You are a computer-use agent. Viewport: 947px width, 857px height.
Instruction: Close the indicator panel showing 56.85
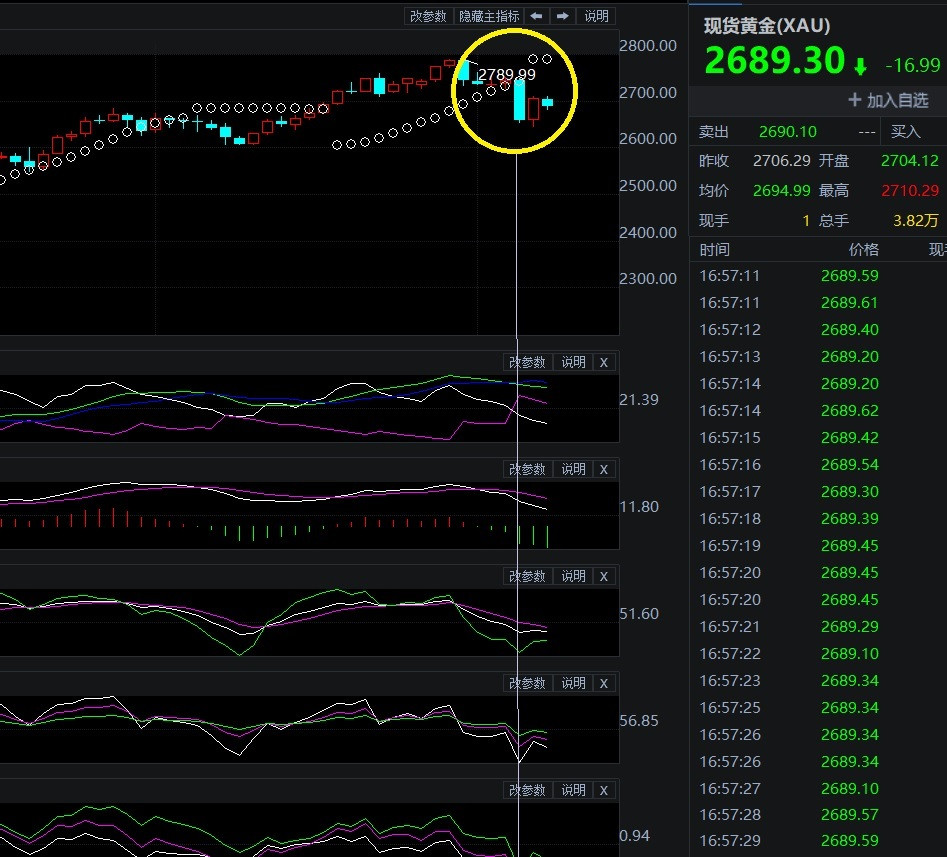click(x=603, y=683)
